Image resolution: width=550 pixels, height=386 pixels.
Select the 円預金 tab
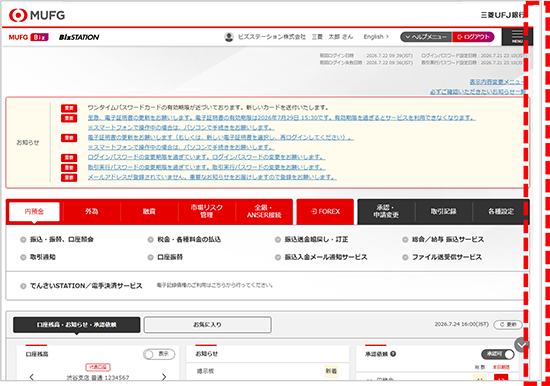coord(34,211)
